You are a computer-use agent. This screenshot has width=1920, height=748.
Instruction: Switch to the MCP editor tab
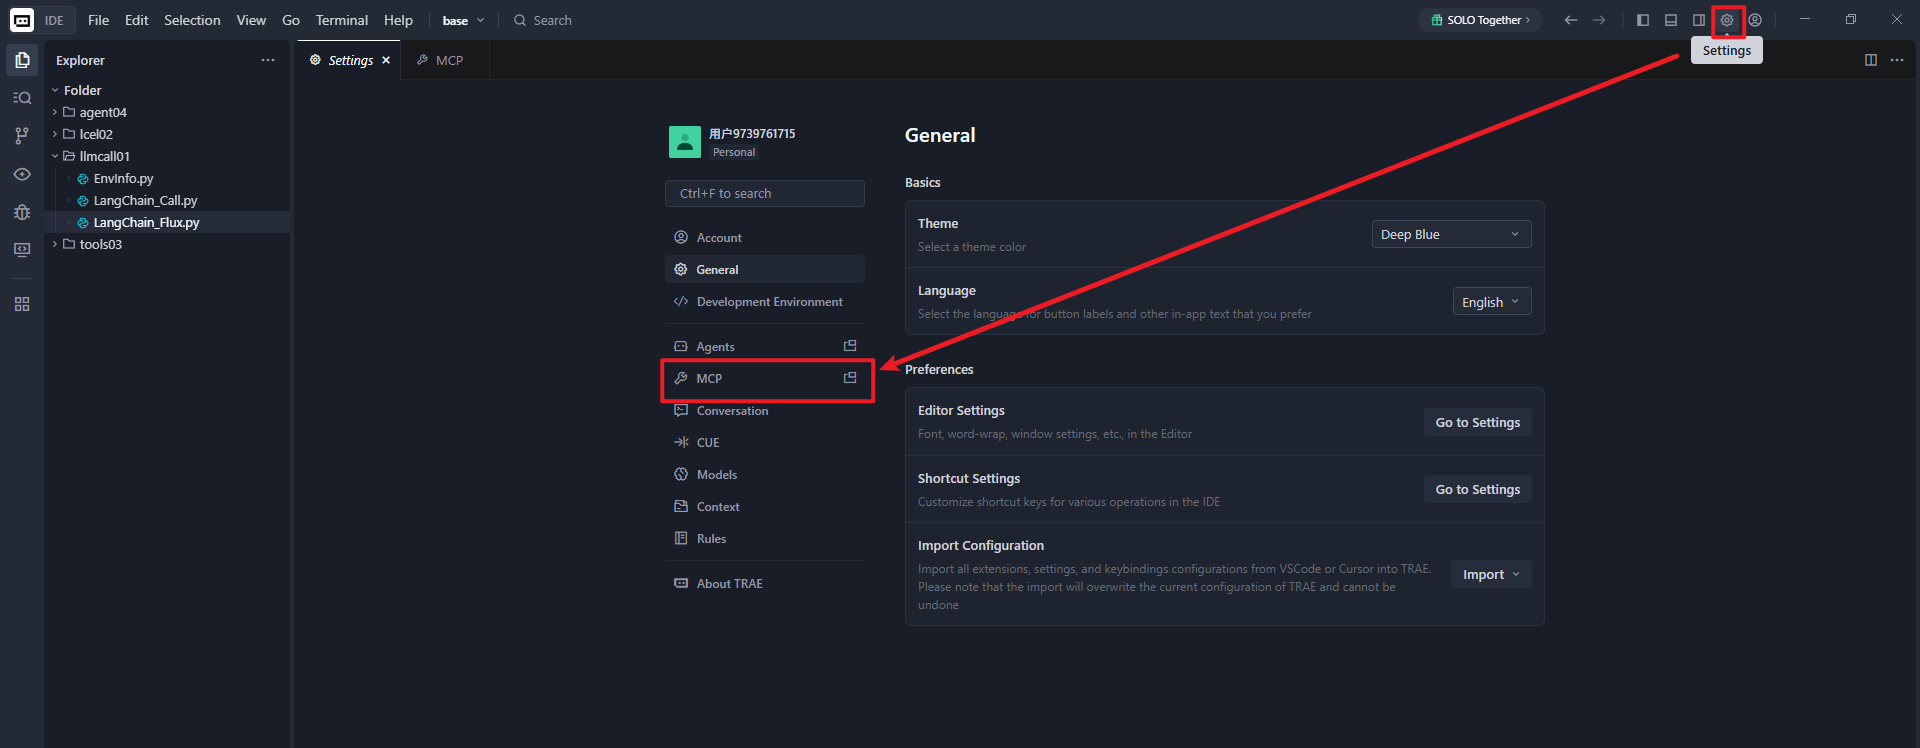point(448,60)
